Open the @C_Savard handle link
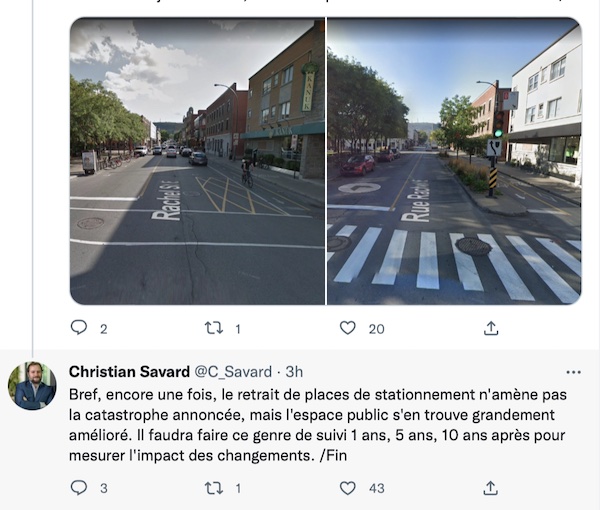 click(233, 372)
